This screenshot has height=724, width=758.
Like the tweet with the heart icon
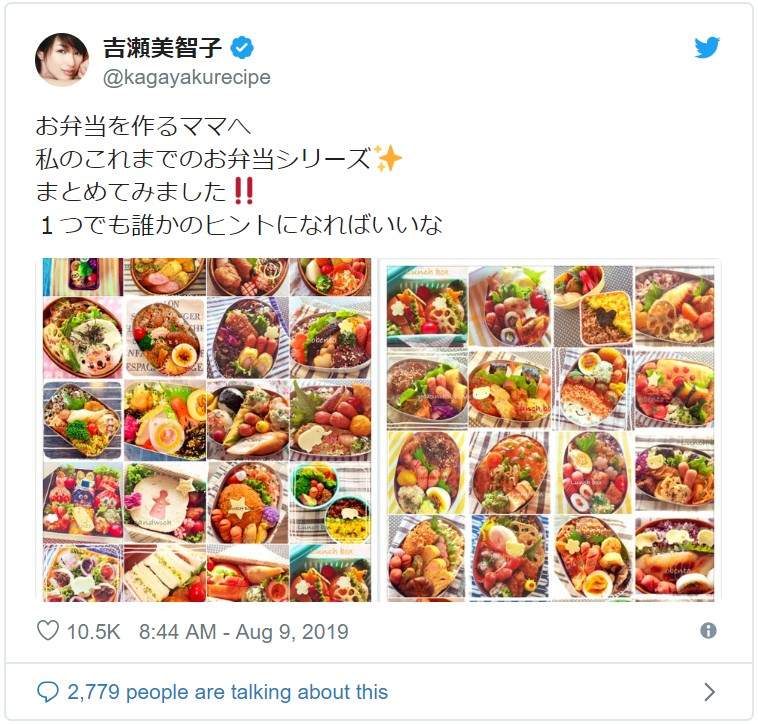tap(48, 631)
